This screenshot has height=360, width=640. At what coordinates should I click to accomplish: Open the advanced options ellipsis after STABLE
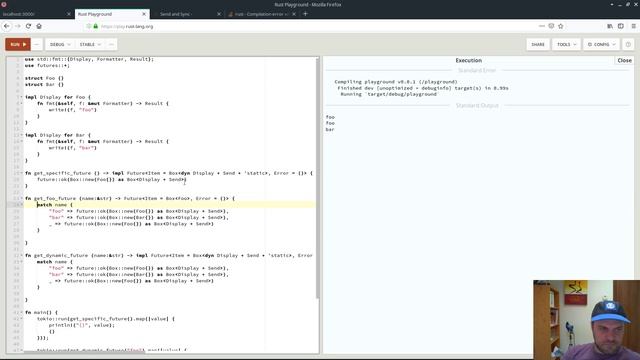click(x=111, y=44)
